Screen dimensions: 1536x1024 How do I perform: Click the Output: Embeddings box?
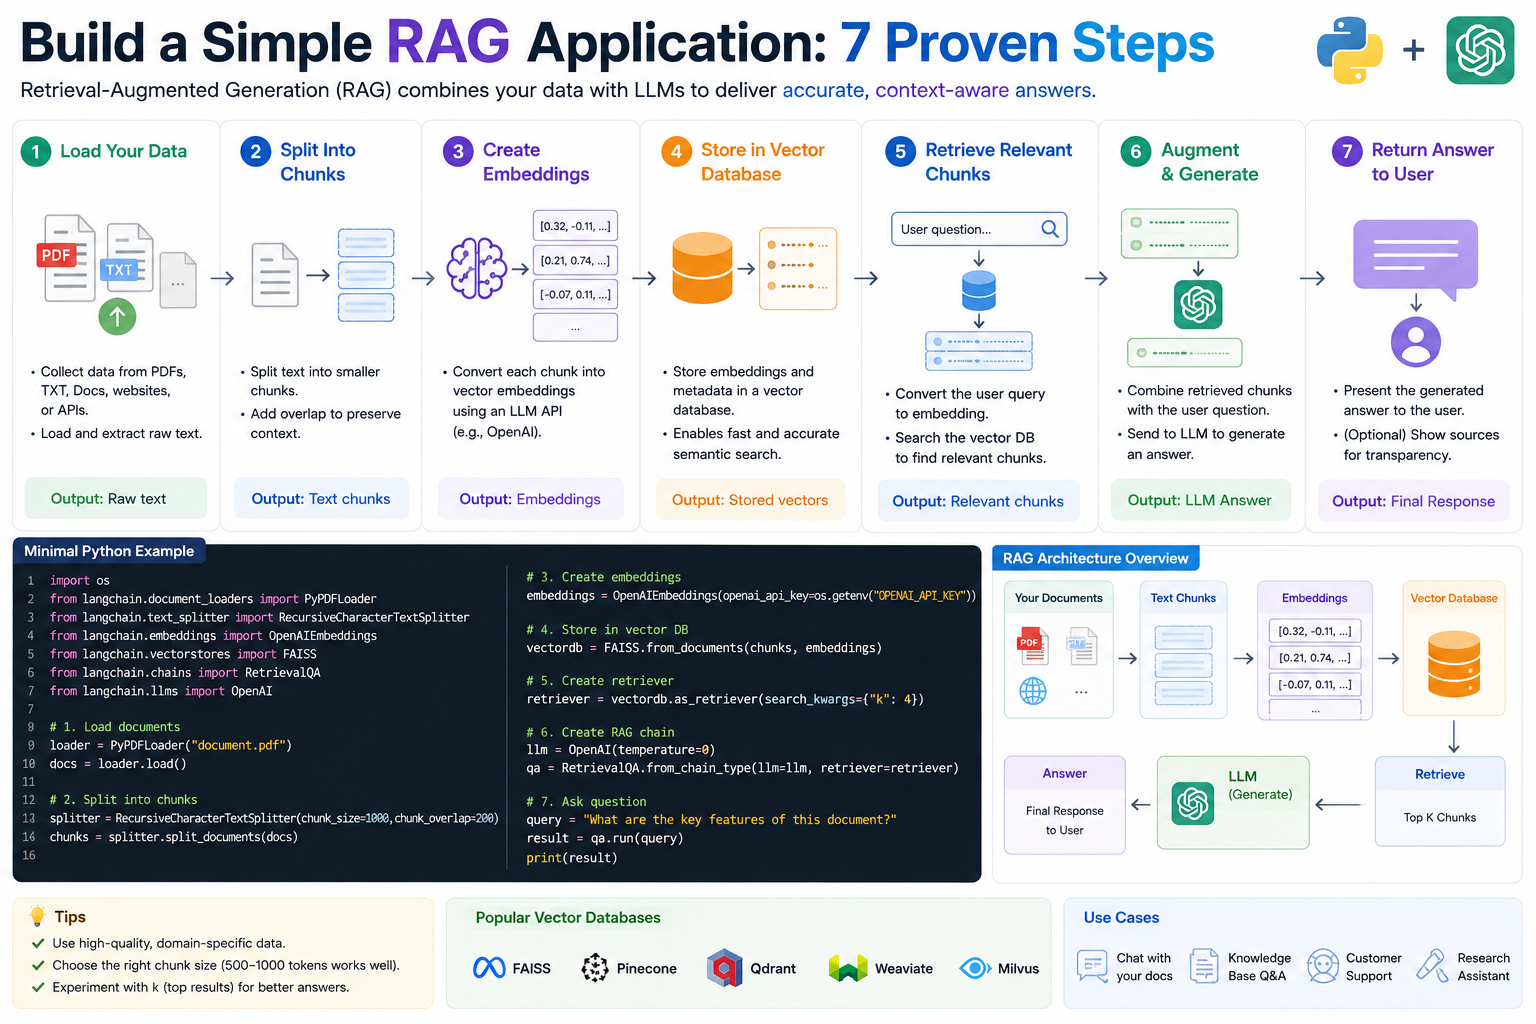click(x=530, y=498)
